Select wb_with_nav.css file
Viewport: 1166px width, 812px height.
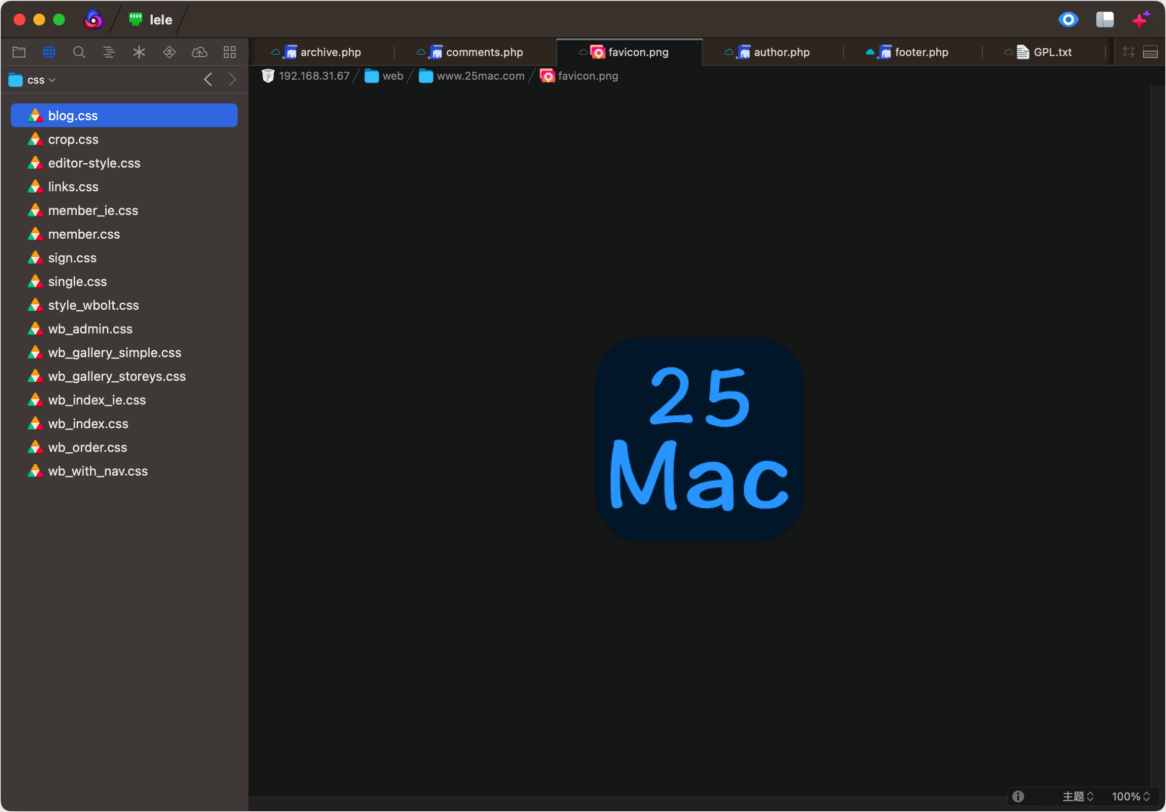coord(124,471)
